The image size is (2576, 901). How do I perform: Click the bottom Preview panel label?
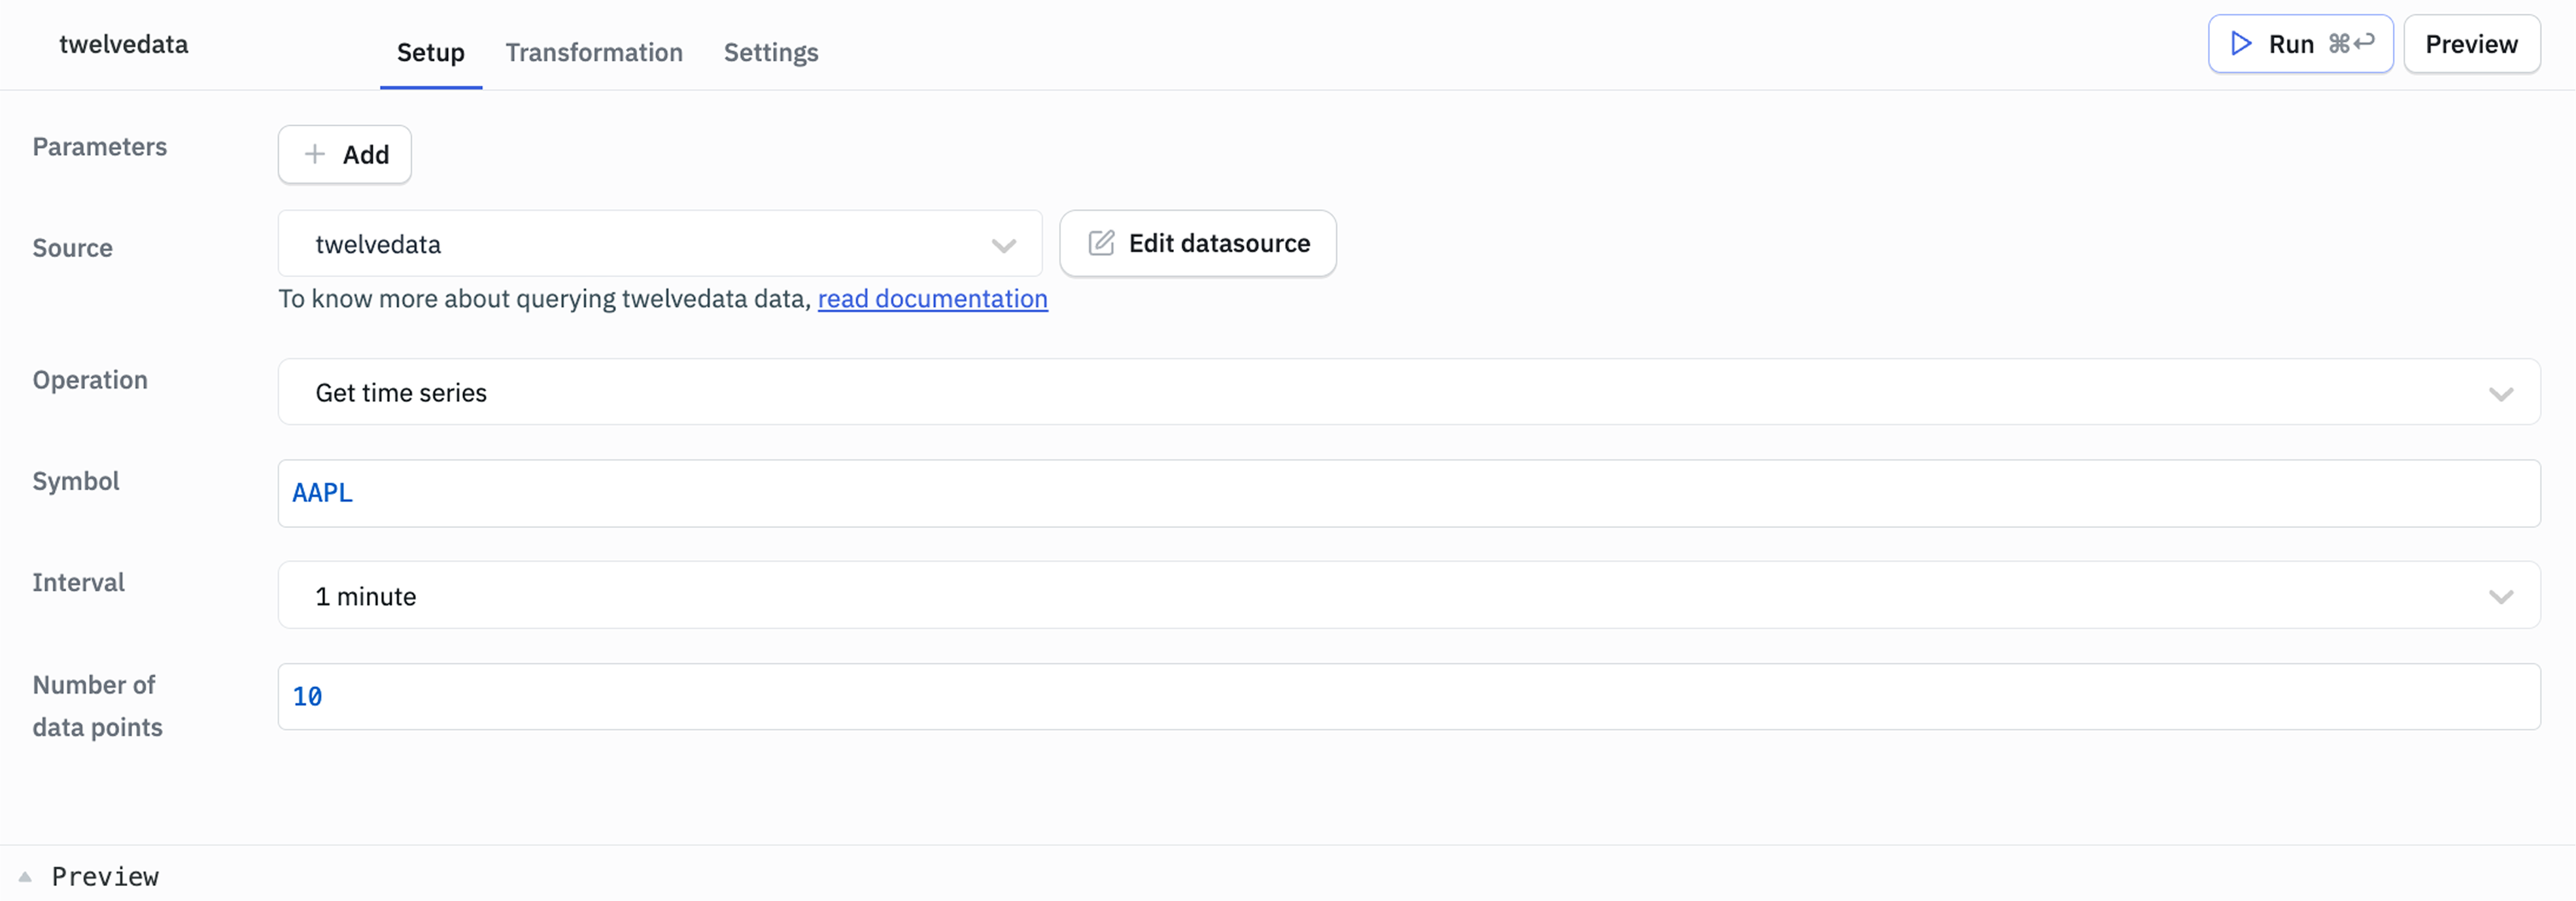click(105, 877)
